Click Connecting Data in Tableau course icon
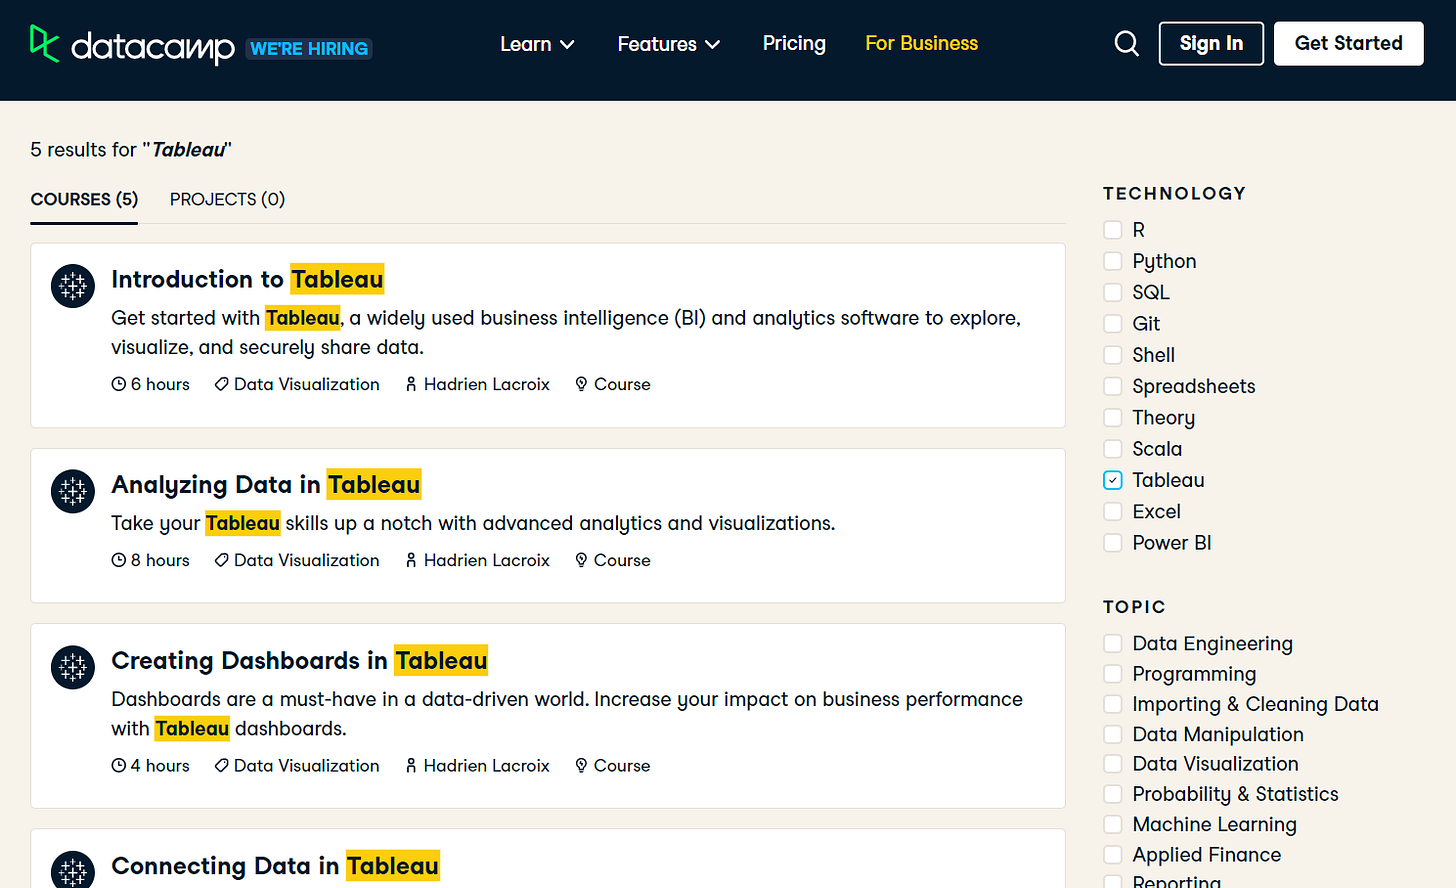 [x=73, y=870]
